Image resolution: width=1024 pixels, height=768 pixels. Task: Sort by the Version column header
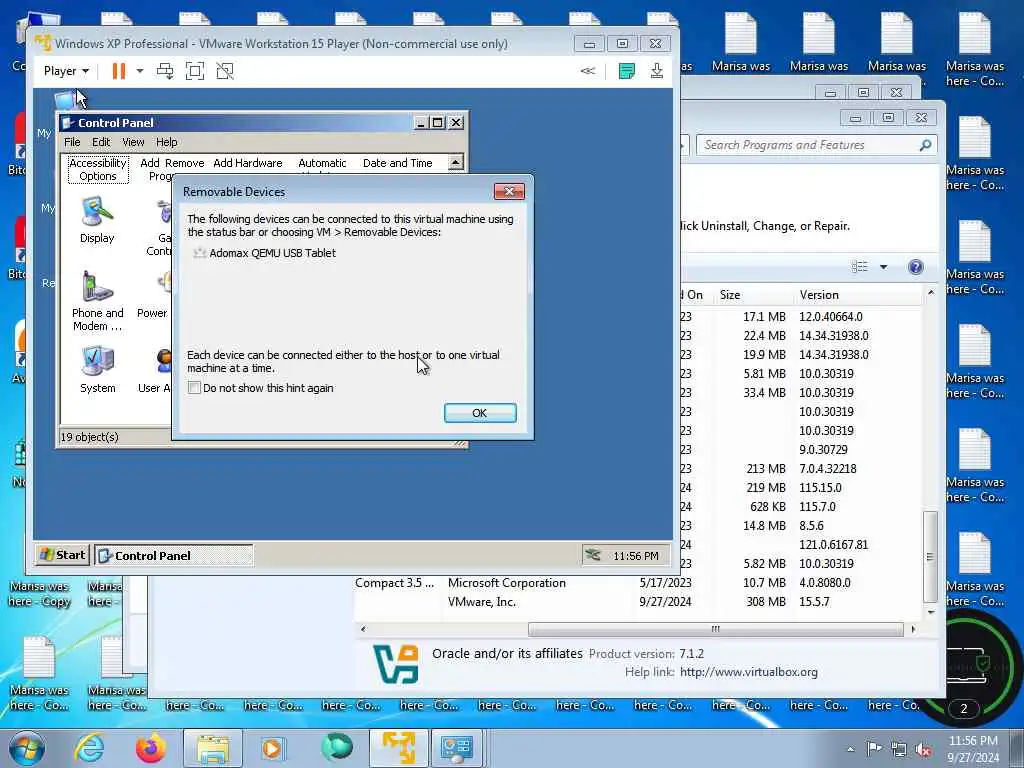coord(819,295)
